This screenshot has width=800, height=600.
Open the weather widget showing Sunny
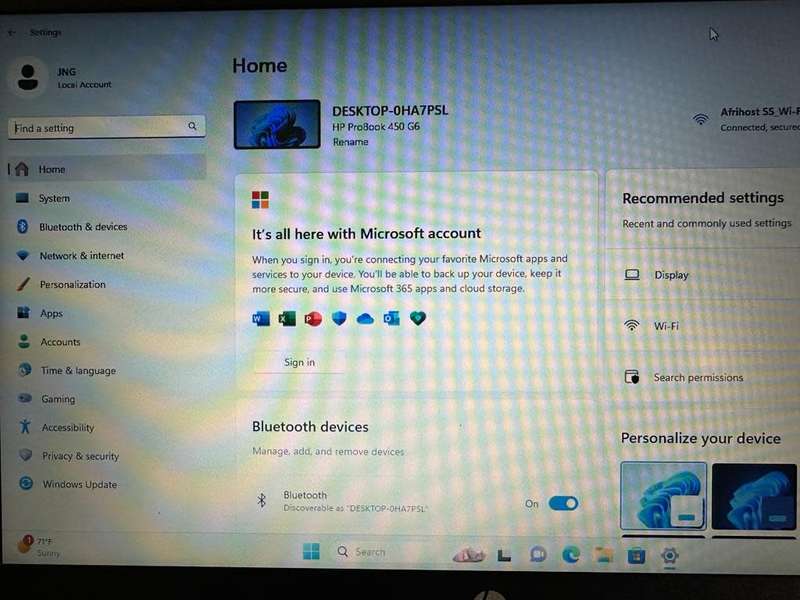[x=39, y=546]
